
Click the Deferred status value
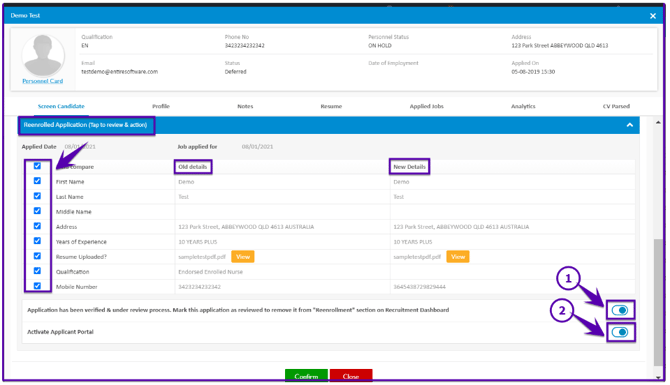pyautogui.click(x=235, y=72)
